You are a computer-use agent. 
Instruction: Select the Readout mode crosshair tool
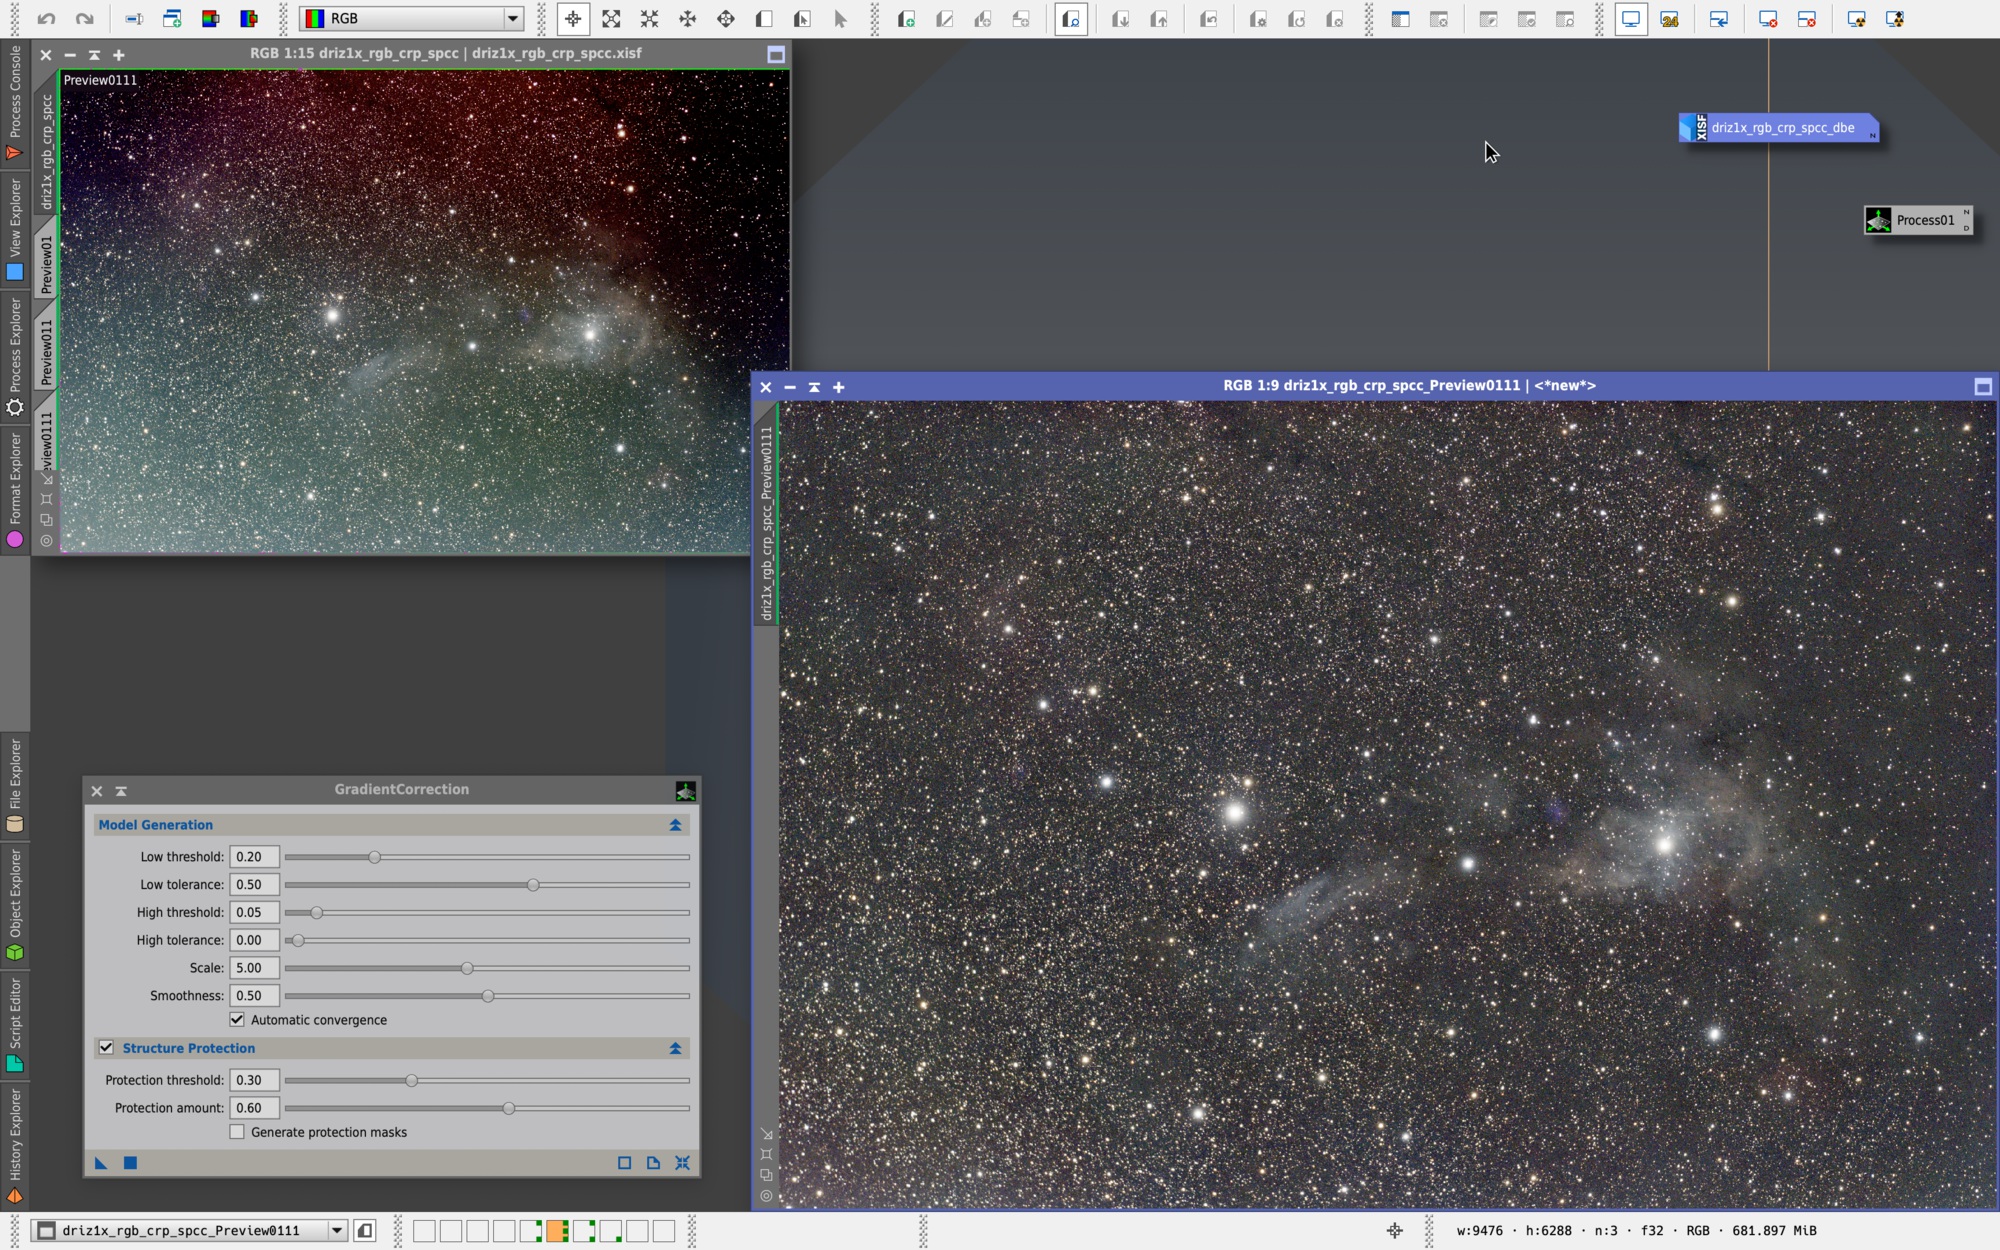click(573, 18)
